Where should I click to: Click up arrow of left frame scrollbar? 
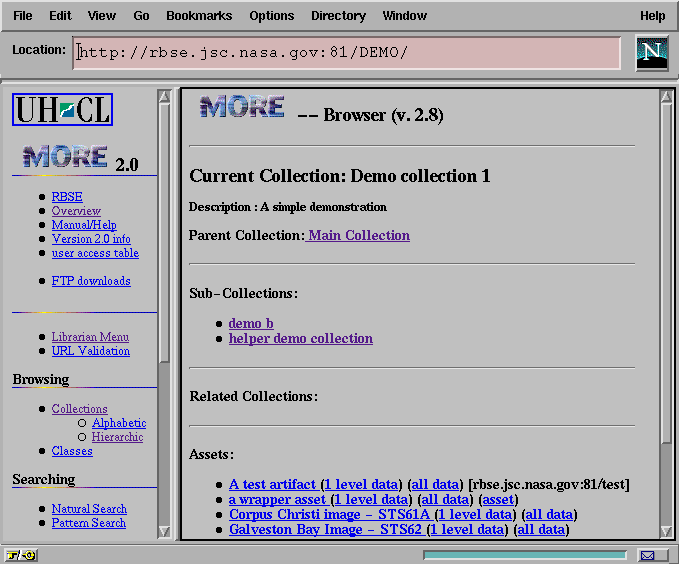[x=164, y=96]
